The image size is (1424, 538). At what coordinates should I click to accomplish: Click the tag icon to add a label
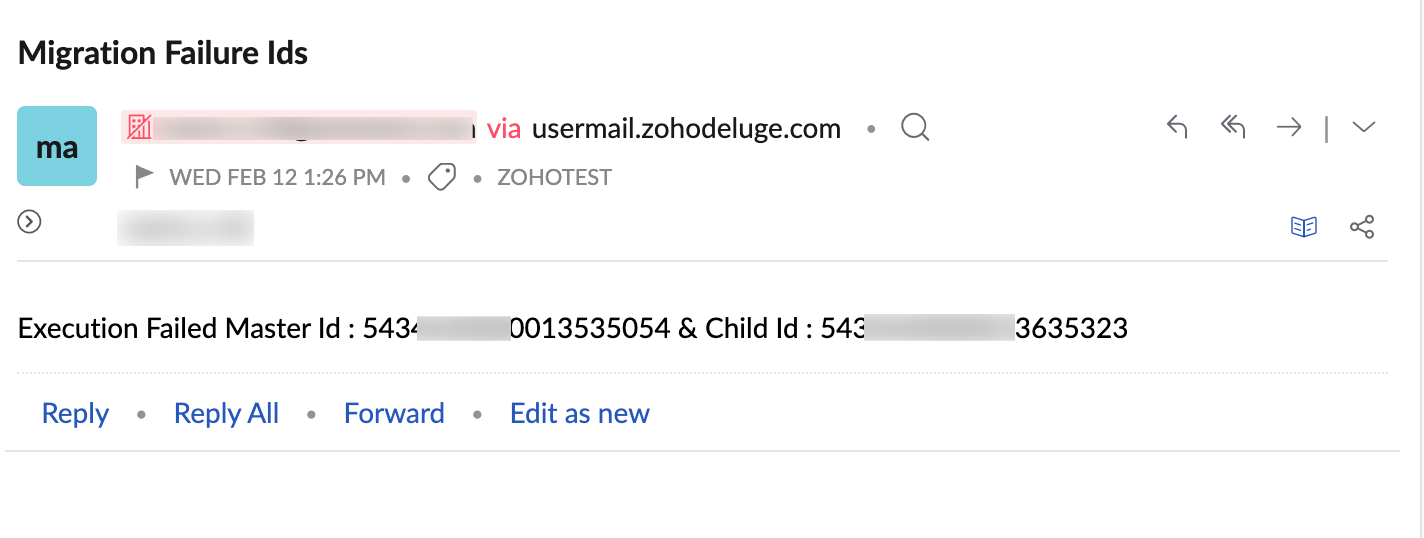coord(441,178)
